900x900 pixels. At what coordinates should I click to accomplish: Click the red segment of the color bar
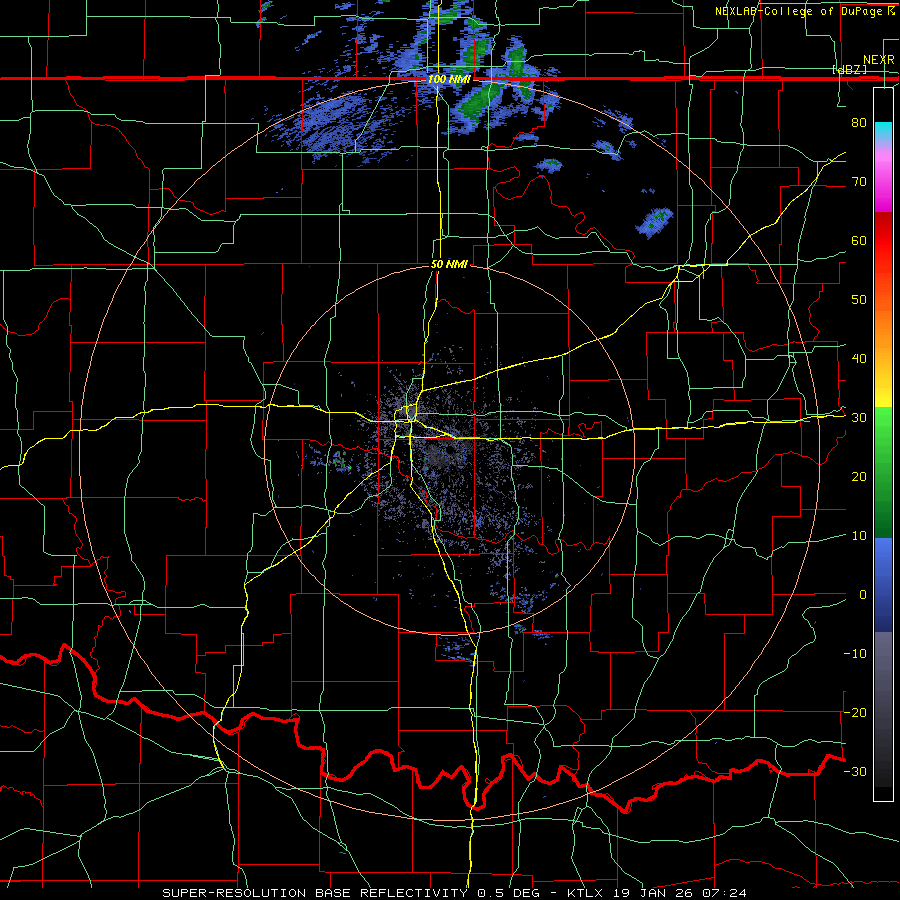click(x=883, y=241)
